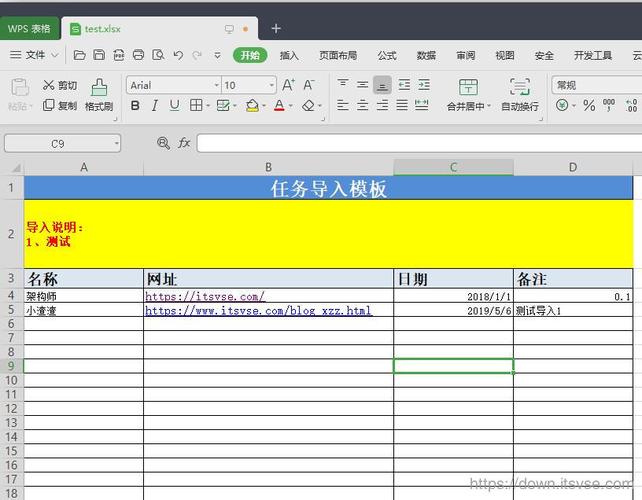Viewport: 642px width, 500px height.
Task: Align text left
Action: click(x=343, y=105)
